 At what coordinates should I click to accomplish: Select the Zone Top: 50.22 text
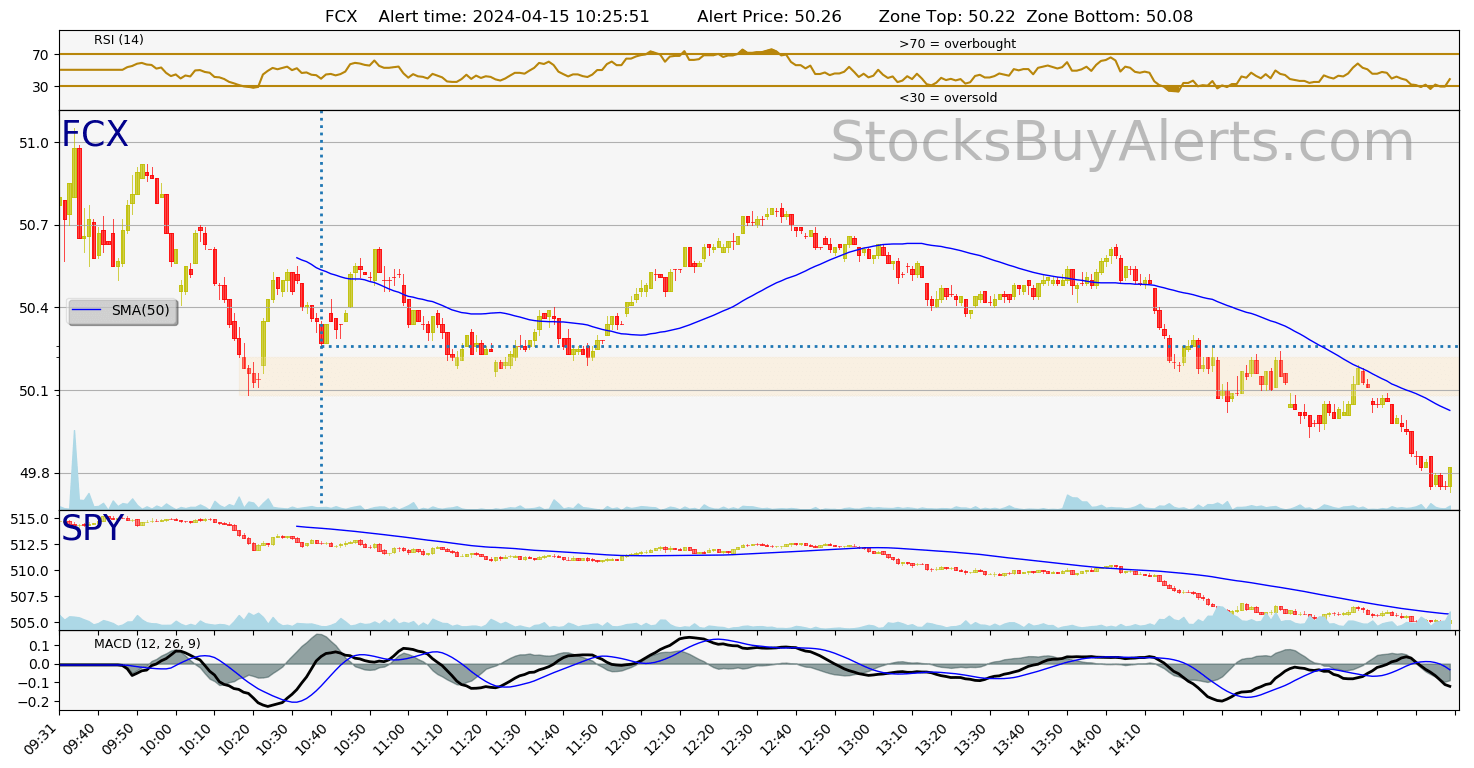coord(945,17)
